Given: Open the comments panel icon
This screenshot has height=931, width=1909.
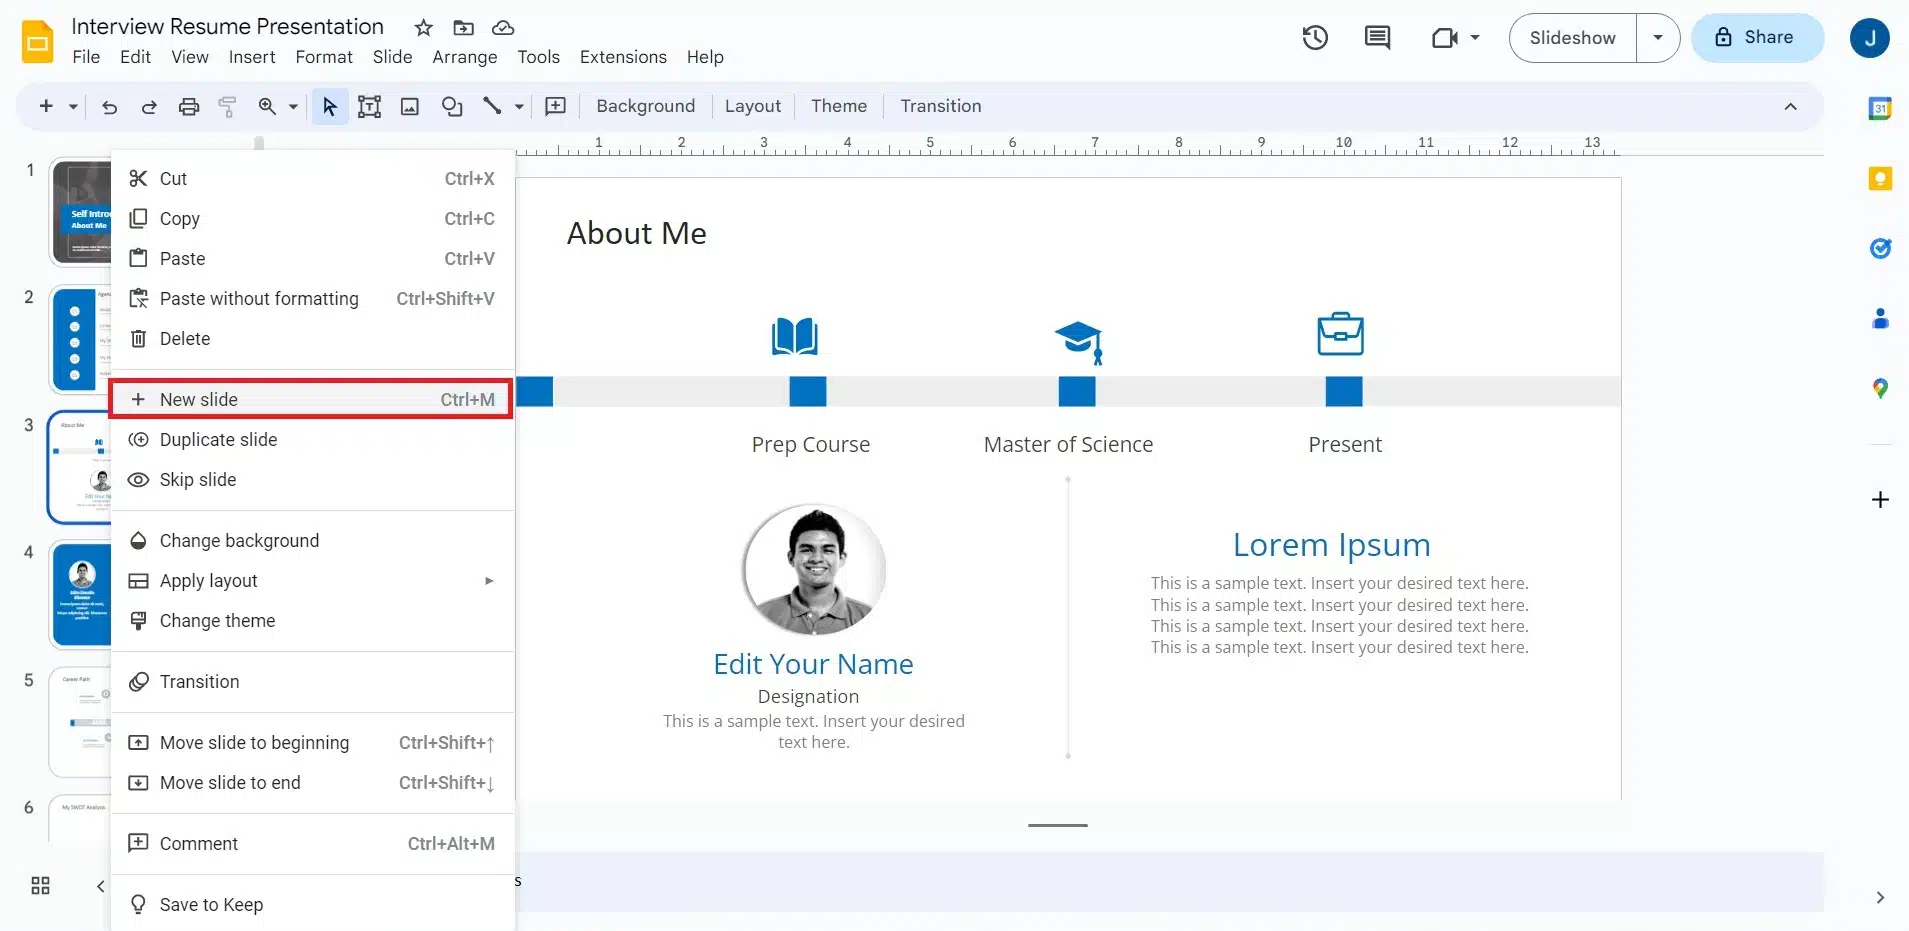Looking at the screenshot, I should (x=1377, y=38).
